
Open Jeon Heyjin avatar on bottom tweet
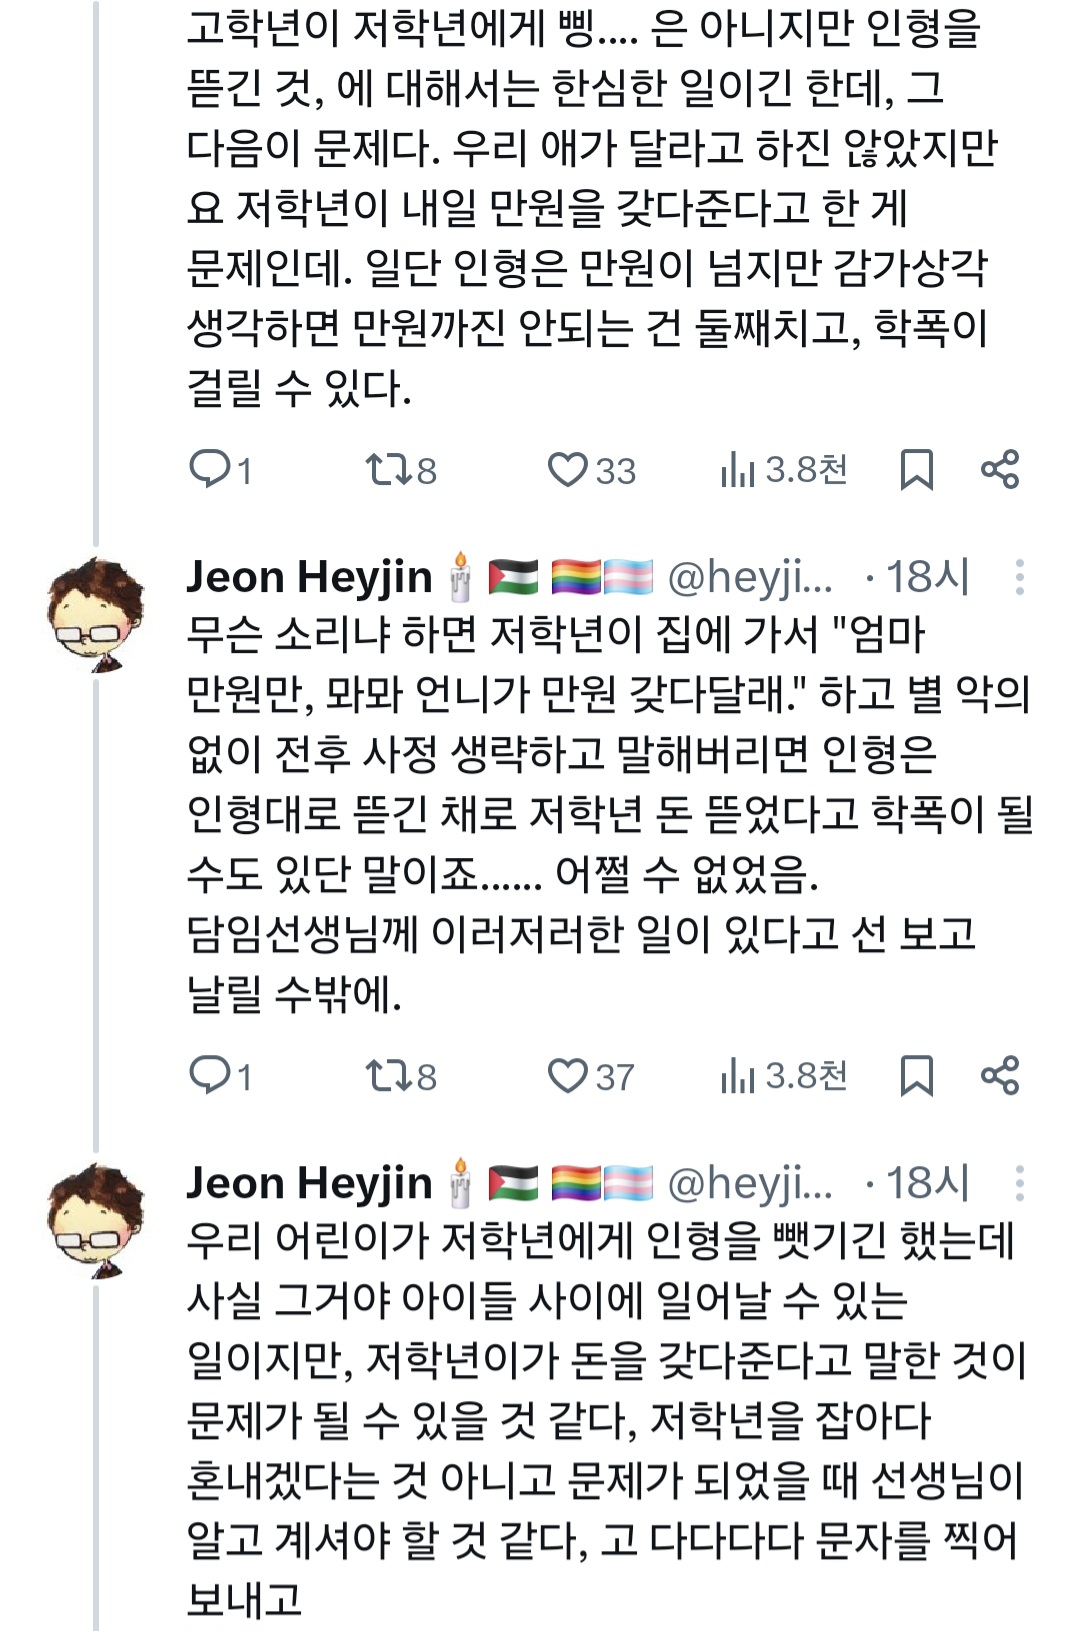pyautogui.click(x=96, y=1220)
